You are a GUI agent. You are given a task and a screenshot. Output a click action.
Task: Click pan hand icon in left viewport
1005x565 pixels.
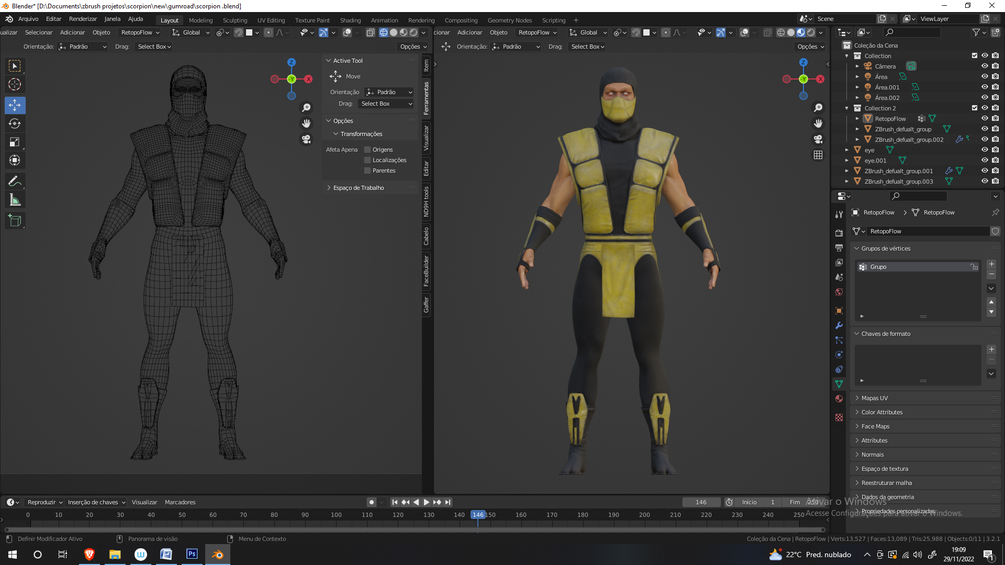pyautogui.click(x=306, y=123)
